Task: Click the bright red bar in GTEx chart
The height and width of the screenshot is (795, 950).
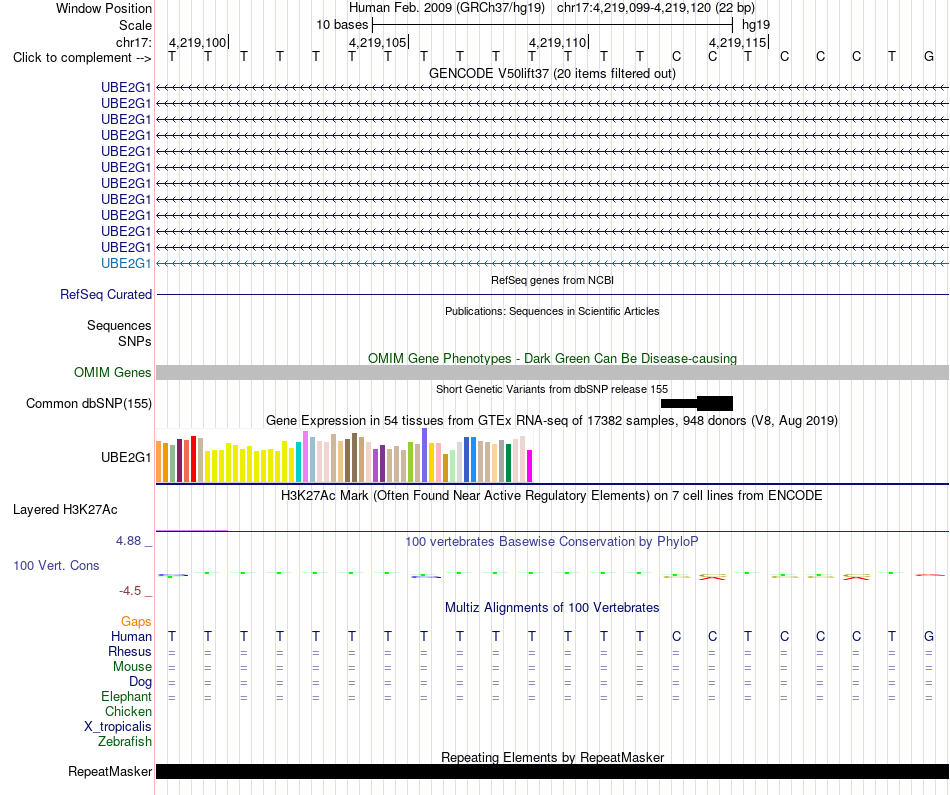Action: [x=193, y=459]
